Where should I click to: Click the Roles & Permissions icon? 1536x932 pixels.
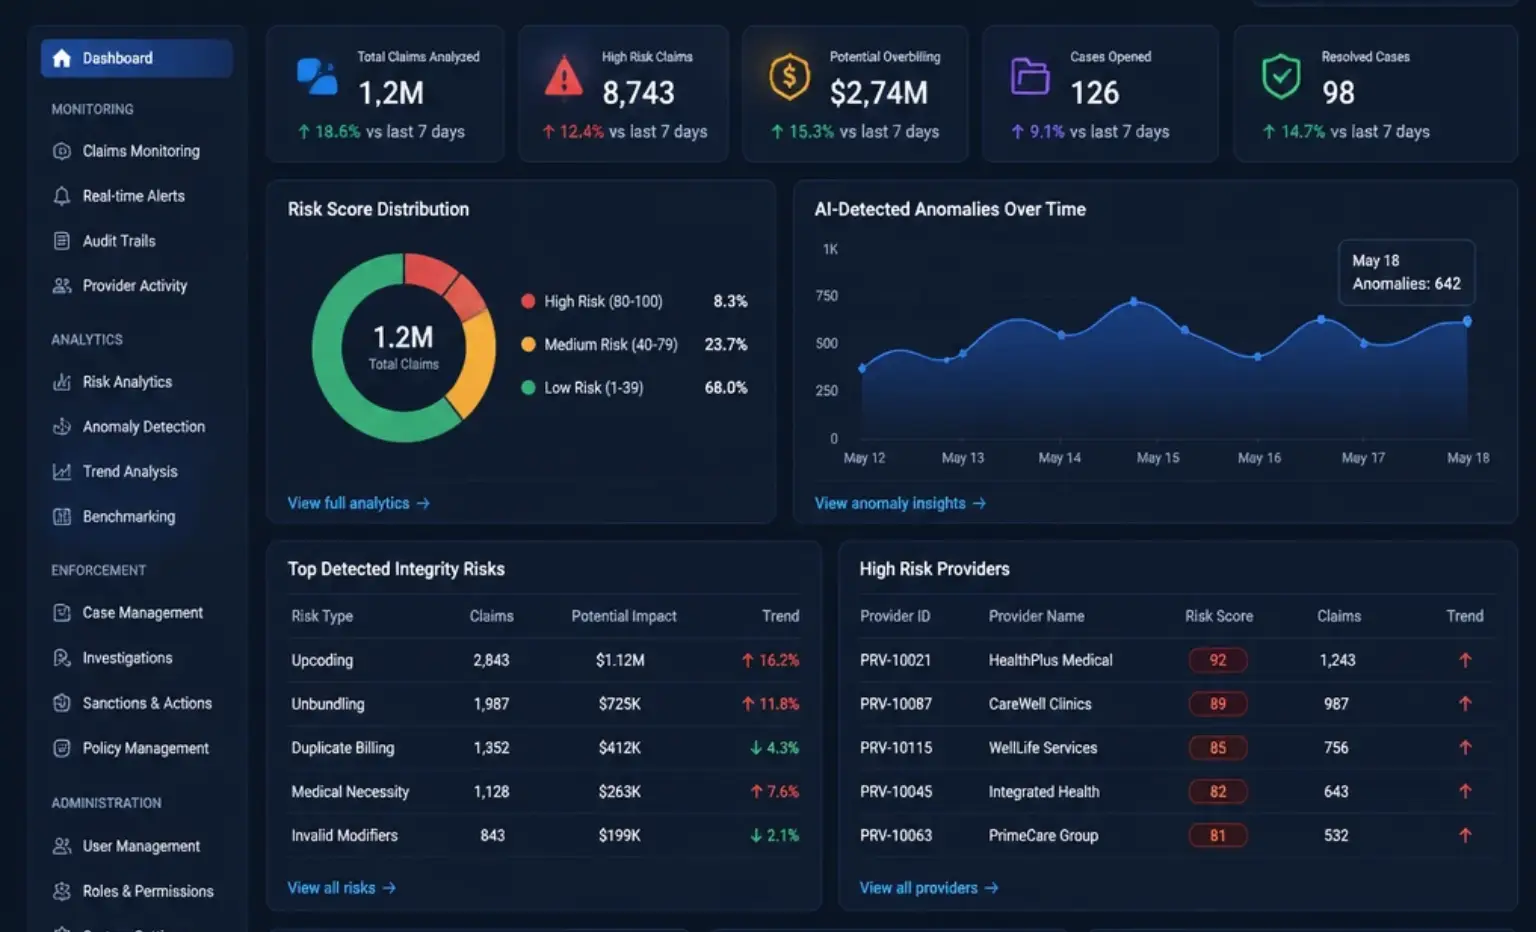(x=62, y=891)
